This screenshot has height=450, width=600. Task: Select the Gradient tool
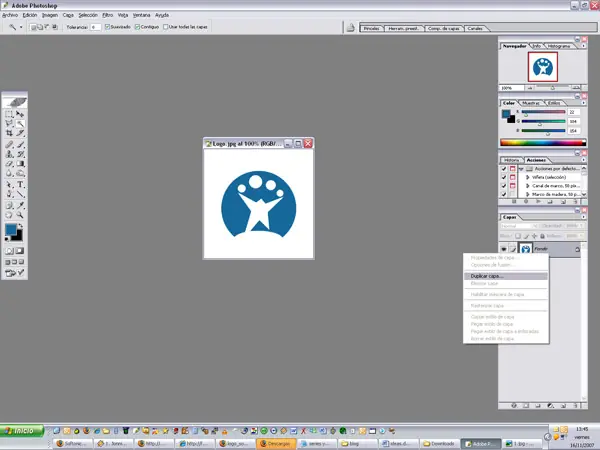coord(20,164)
